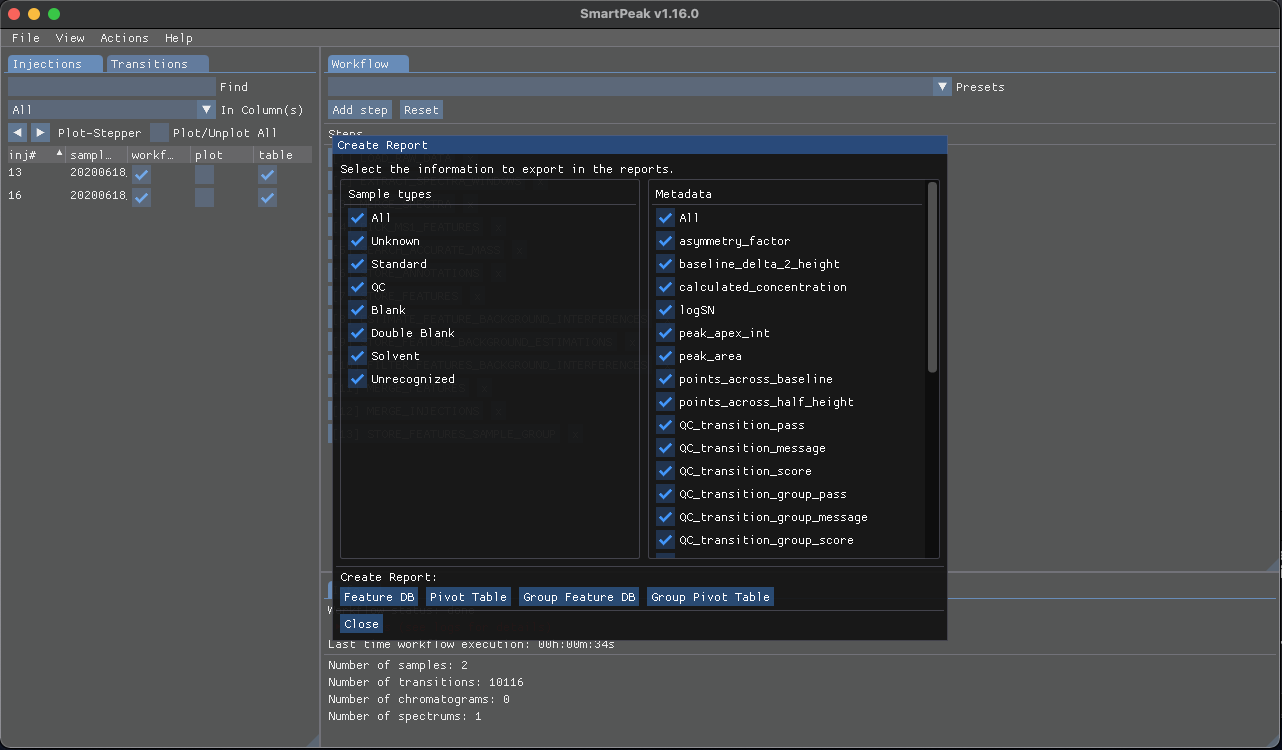Uncheck the Unknown sample type

(357, 241)
